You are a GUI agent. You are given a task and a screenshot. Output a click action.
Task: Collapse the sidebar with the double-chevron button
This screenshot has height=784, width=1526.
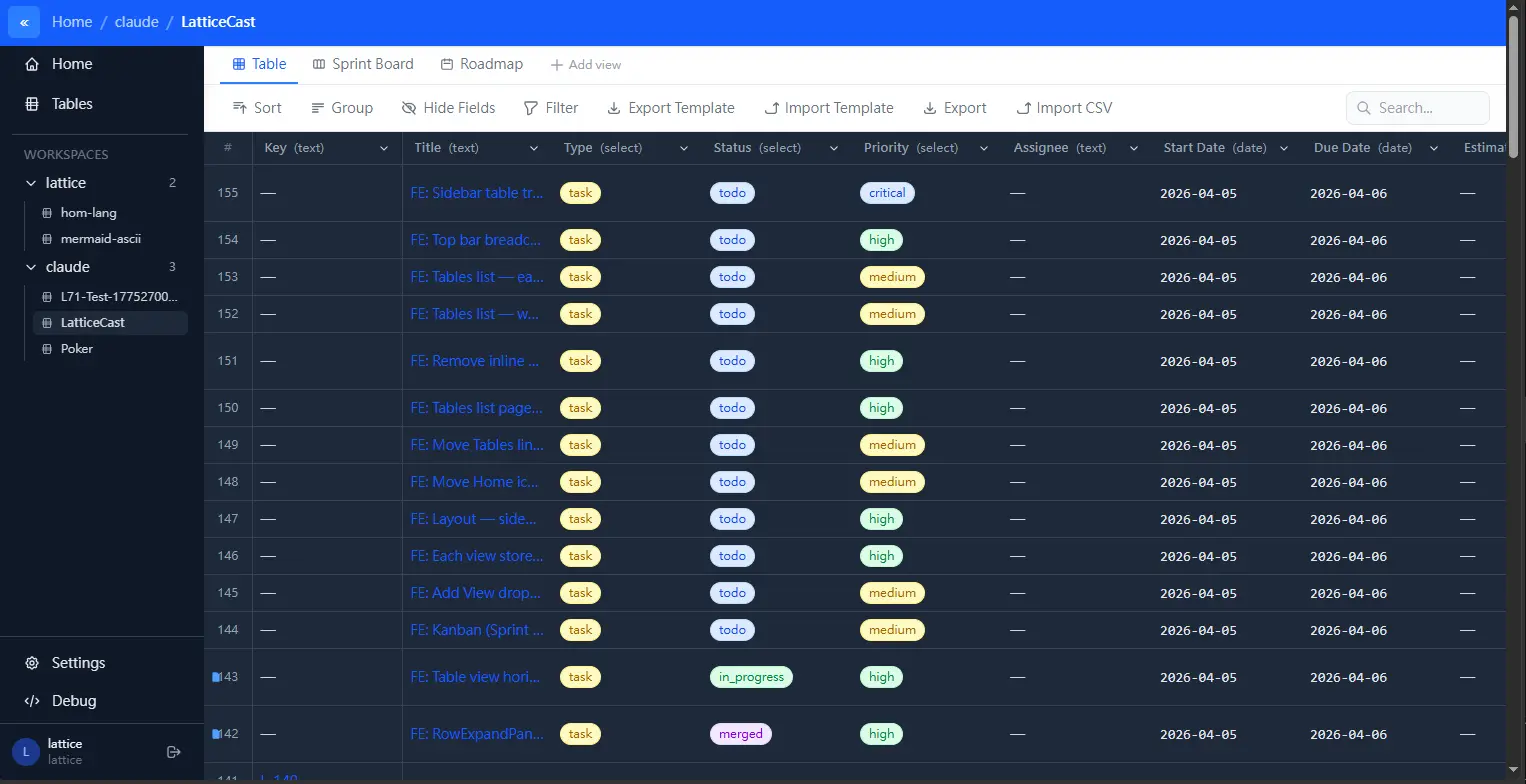click(x=24, y=22)
